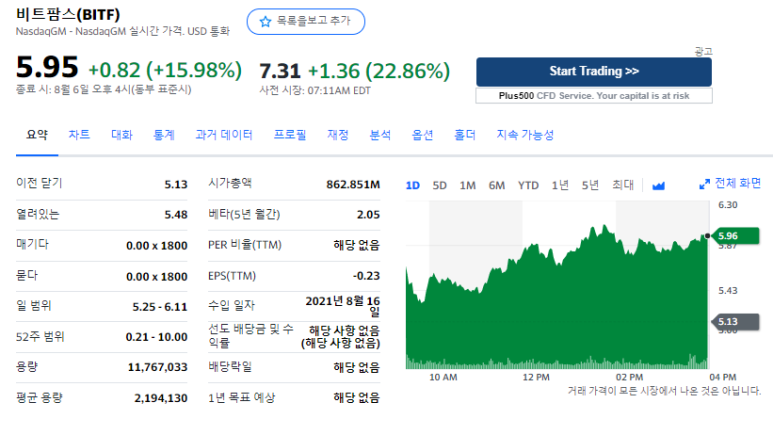Image resolution: width=773 pixels, height=435 pixels.
Task: Click the 5.95 closing price
Action: click(x=47, y=68)
